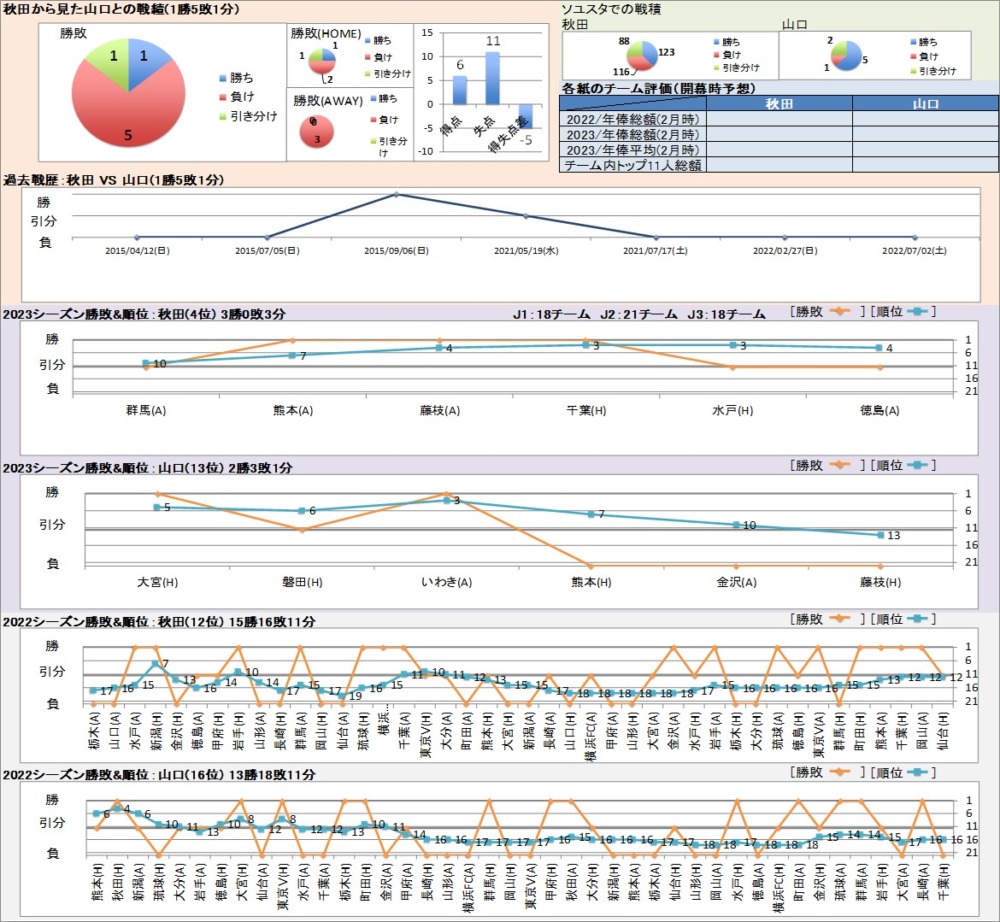Click the 山口 ソユスタ record pie chart
The width and height of the screenshot is (1000, 922).
846,56
